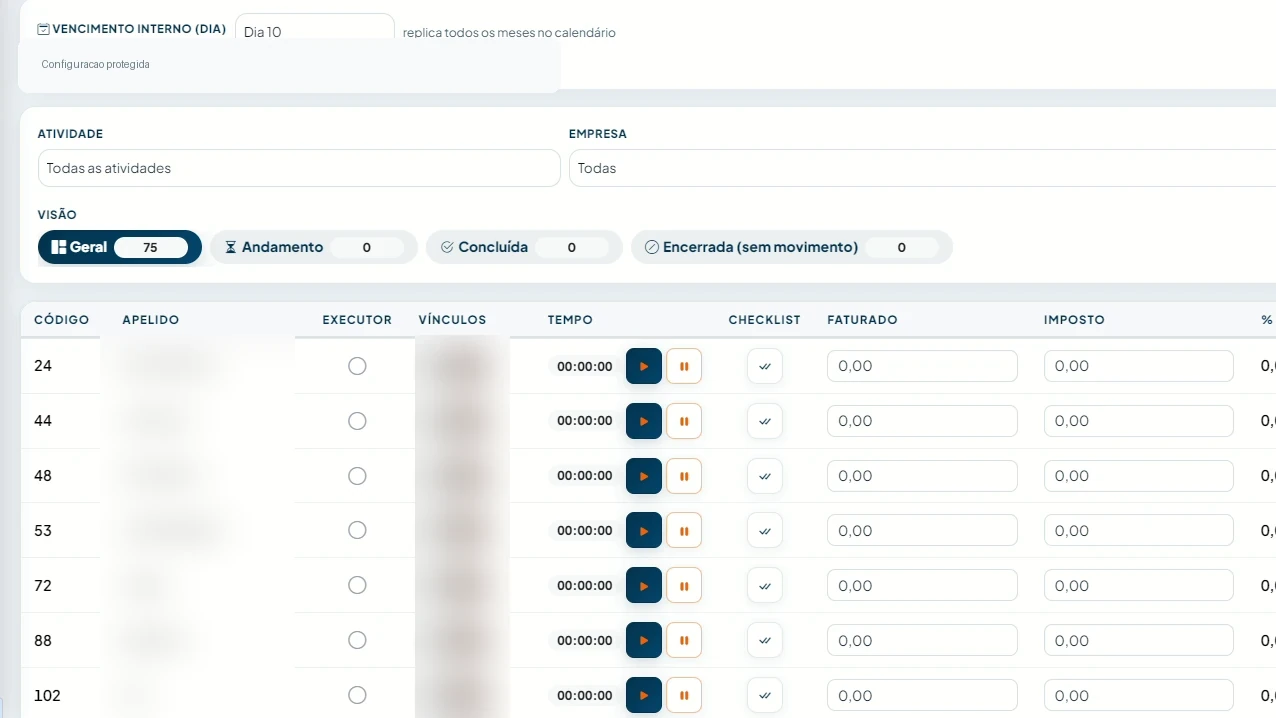Screen dimensions: 1276x718
Task: Start the timer for row 44
Action: tap(644, 421)
